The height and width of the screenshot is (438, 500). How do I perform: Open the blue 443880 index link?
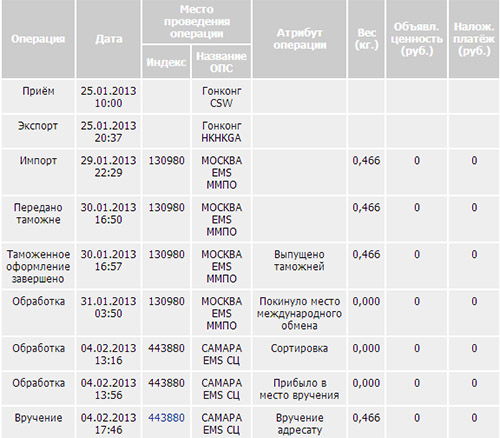[x=166, y=417]
